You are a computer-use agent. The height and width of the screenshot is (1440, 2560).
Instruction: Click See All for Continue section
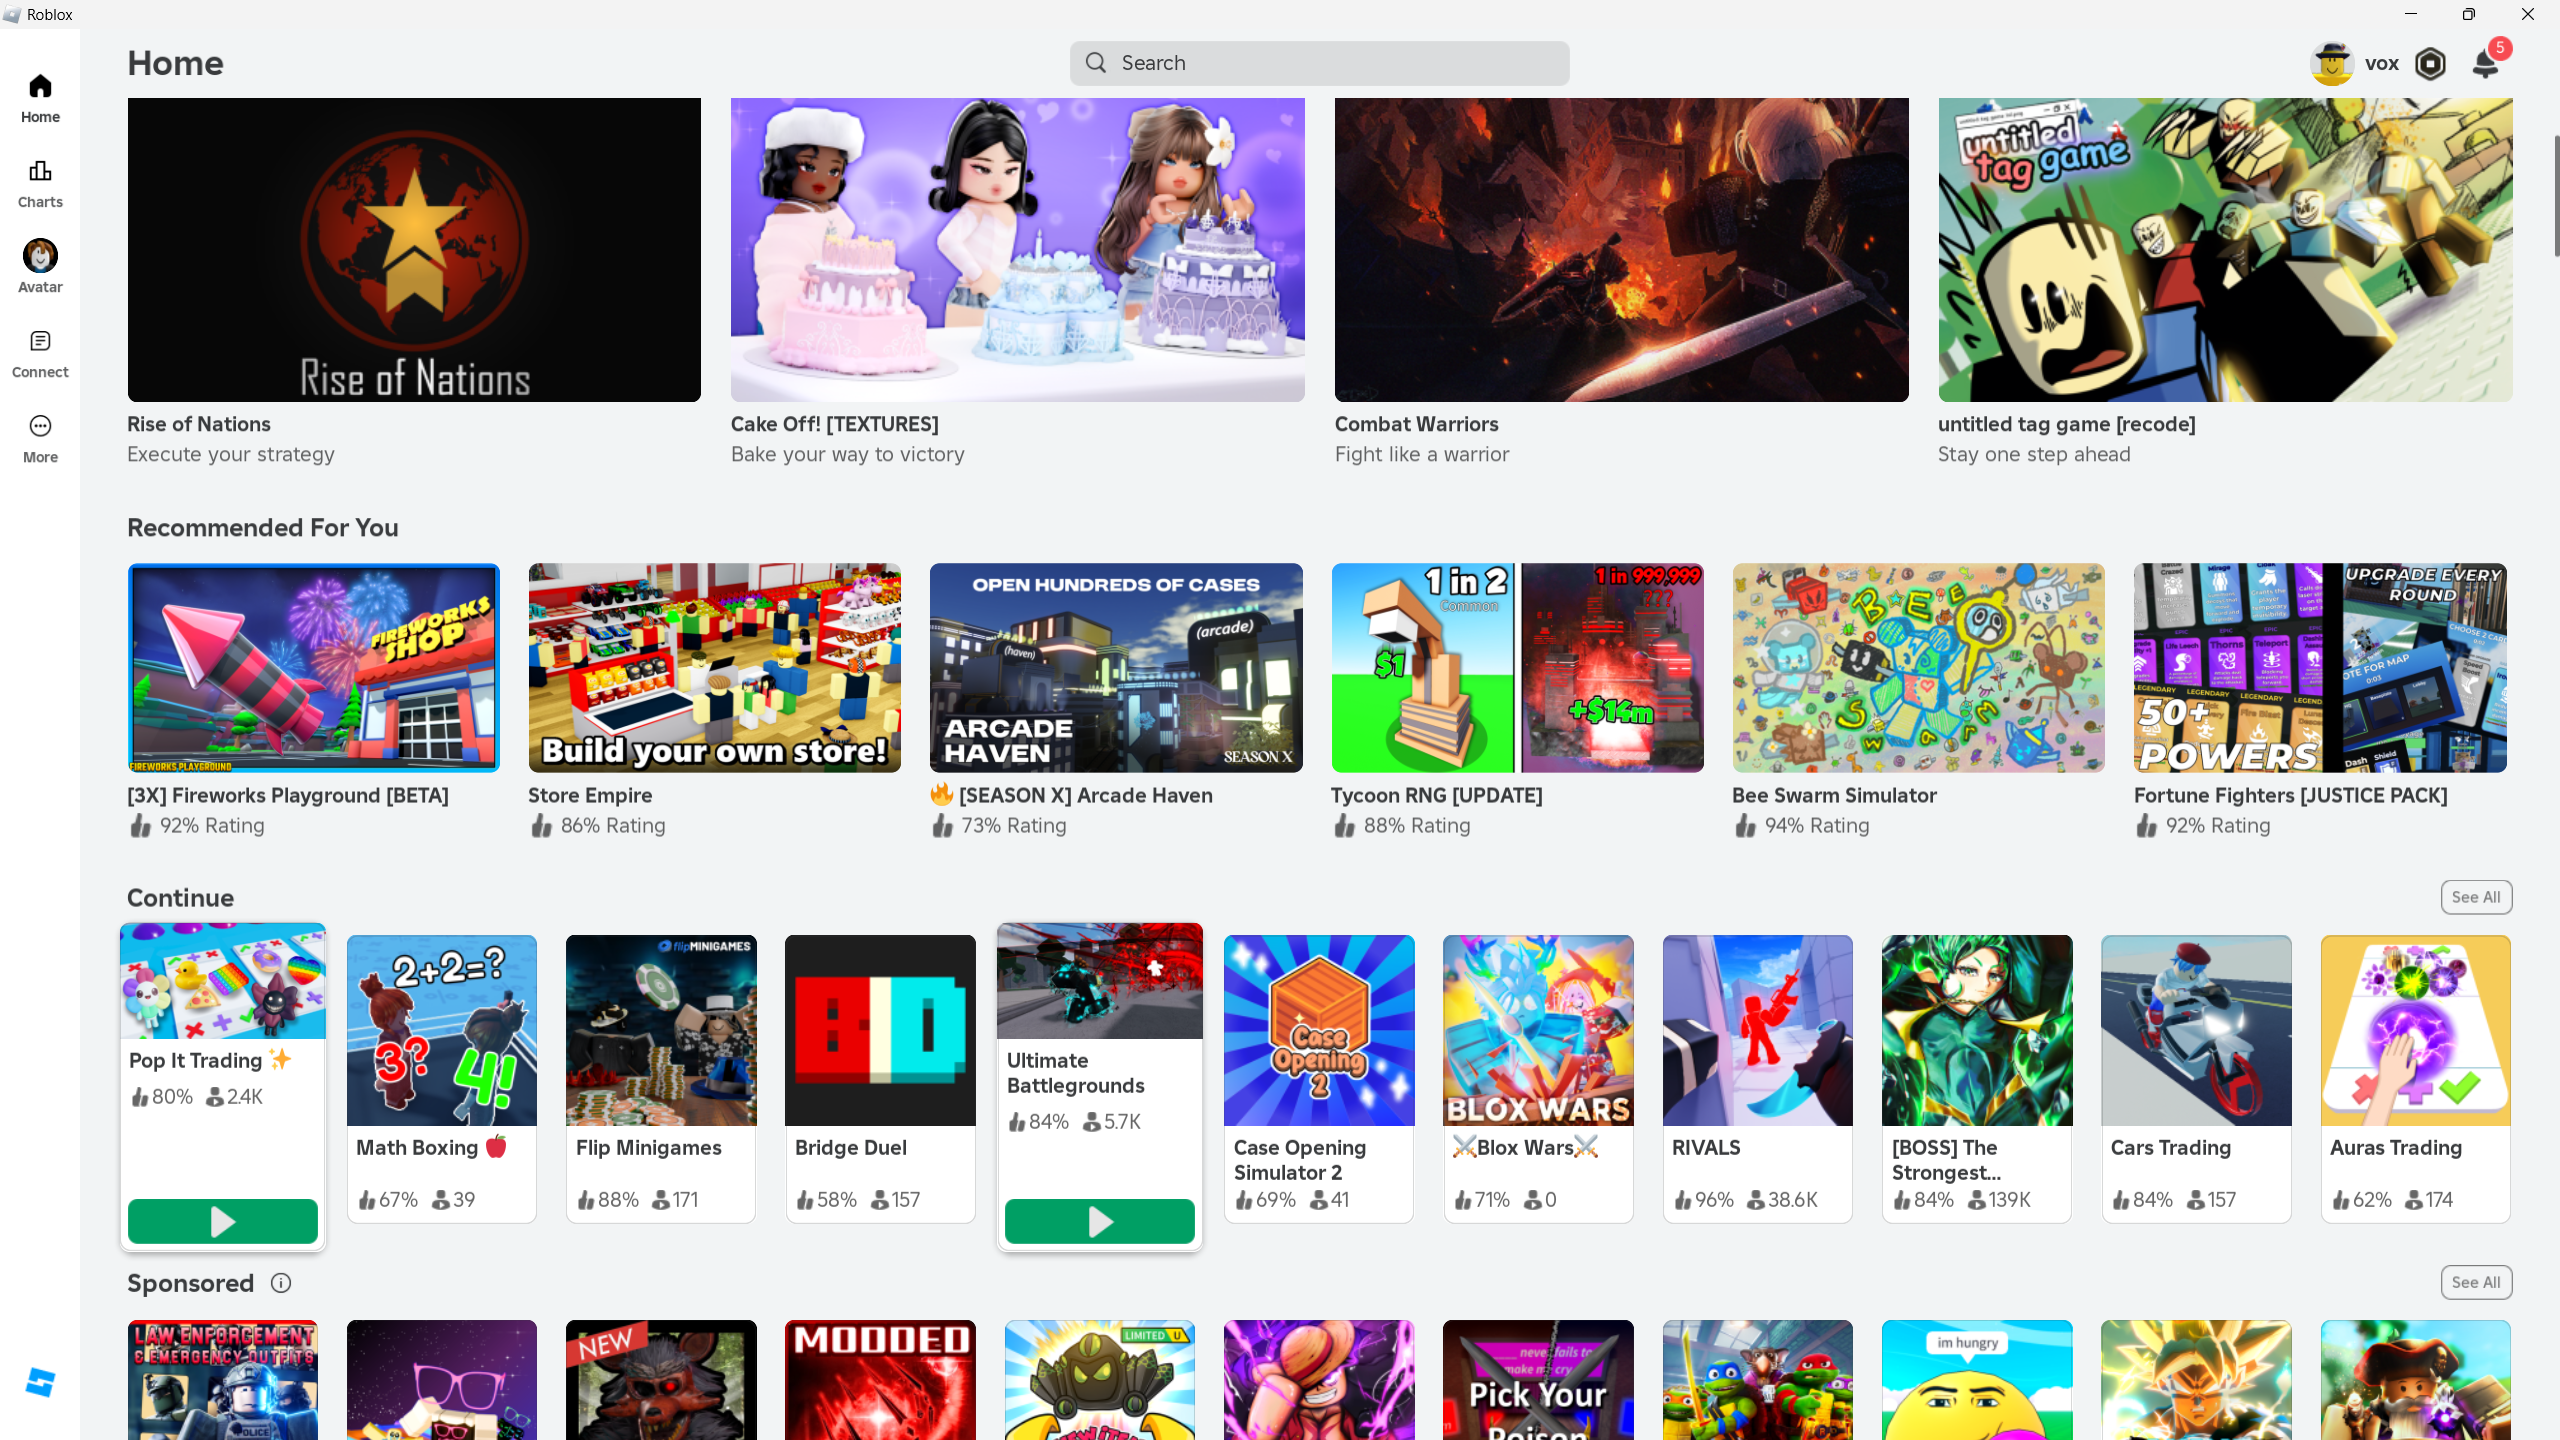point(2475,897)
